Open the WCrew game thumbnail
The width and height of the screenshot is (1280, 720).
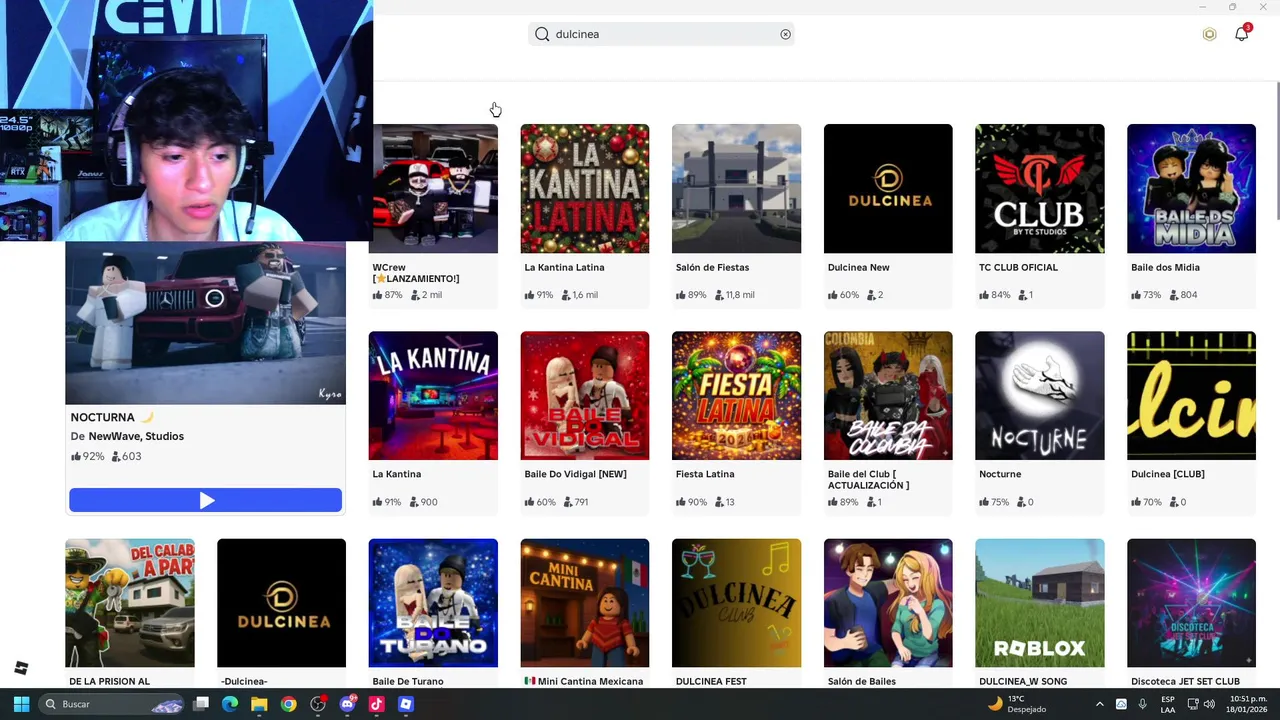(x=433, y=188)
